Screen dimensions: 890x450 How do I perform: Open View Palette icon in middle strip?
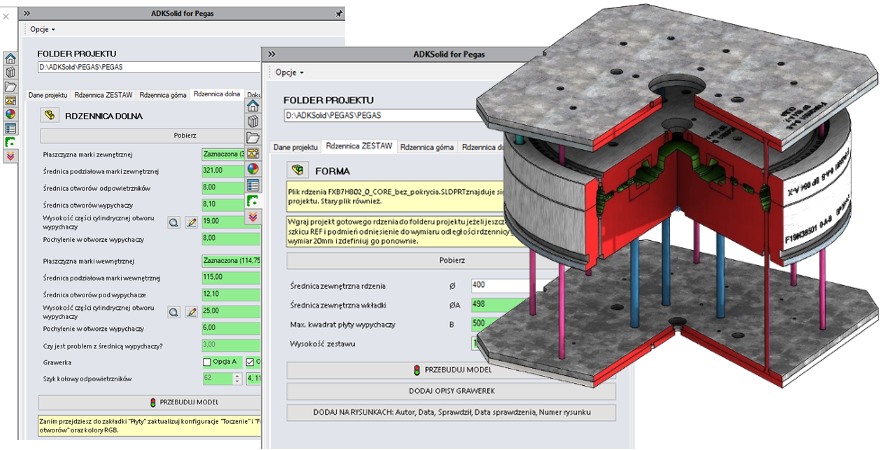[x=253, y=153]
